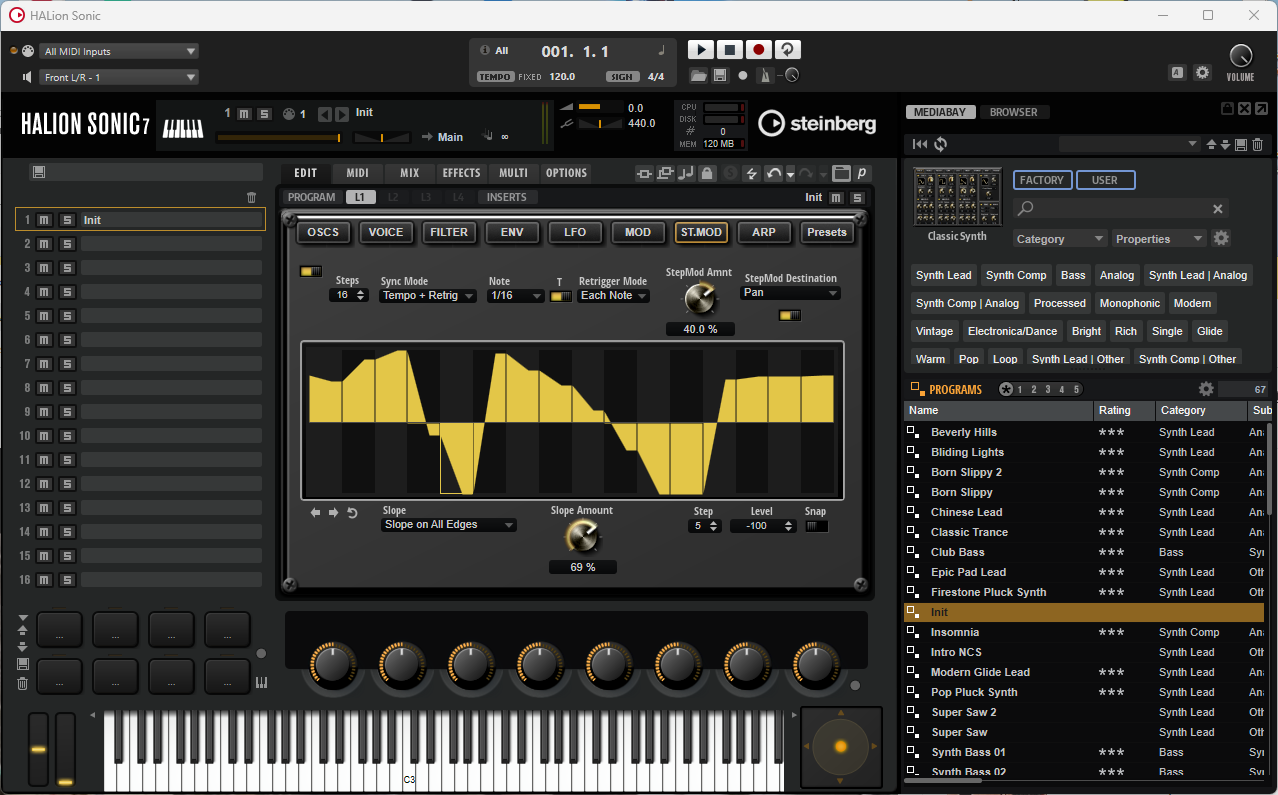Click the StepMod Amnt knob
Viewport: 1278px width, 795px height.
click(700, 297)
